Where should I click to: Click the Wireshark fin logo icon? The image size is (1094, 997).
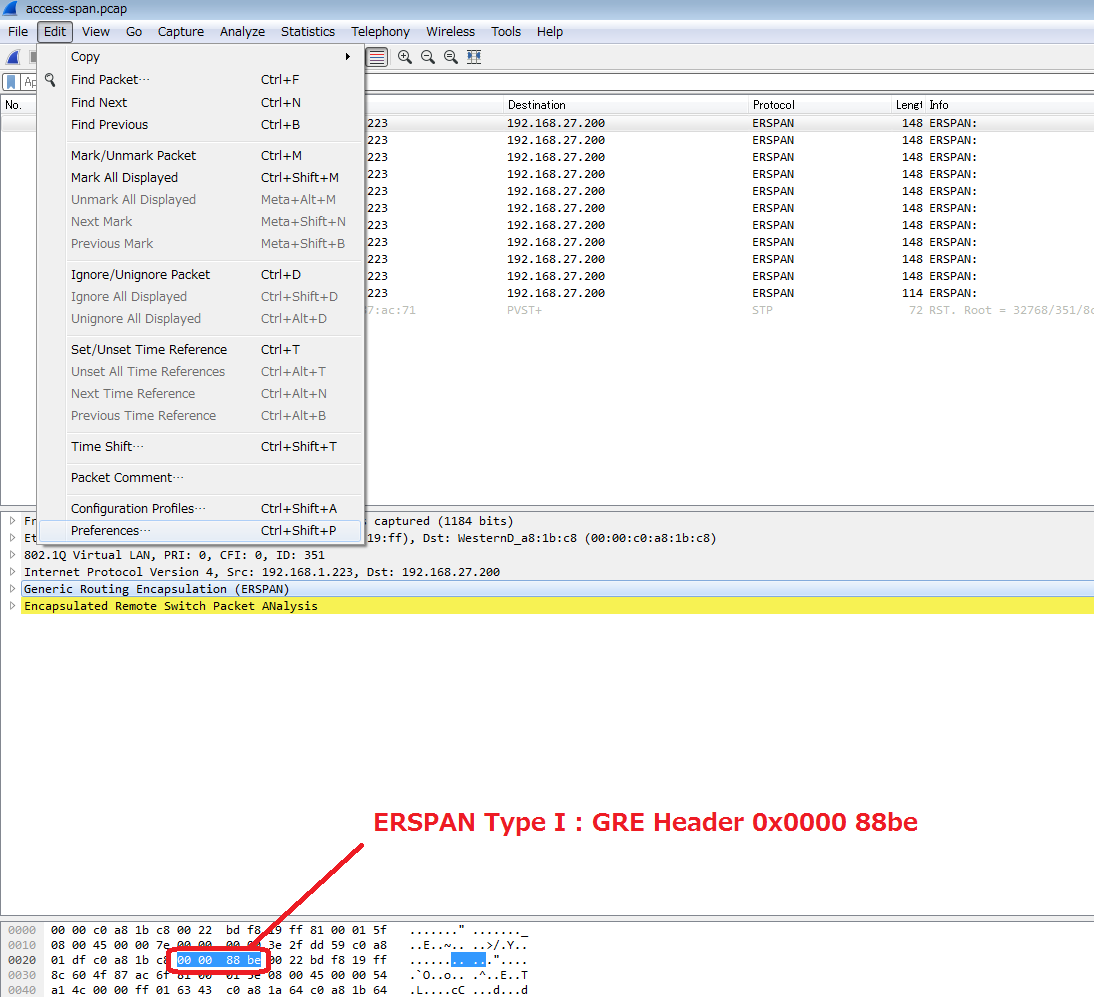pyautogui.click(x=11, y=57)
